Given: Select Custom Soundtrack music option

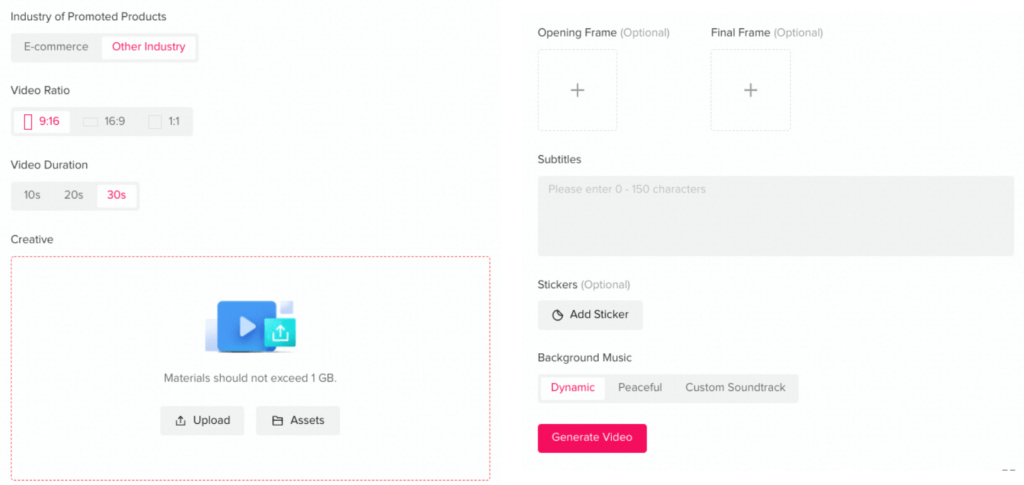Looking at the screenshot, I should point(735,388).
